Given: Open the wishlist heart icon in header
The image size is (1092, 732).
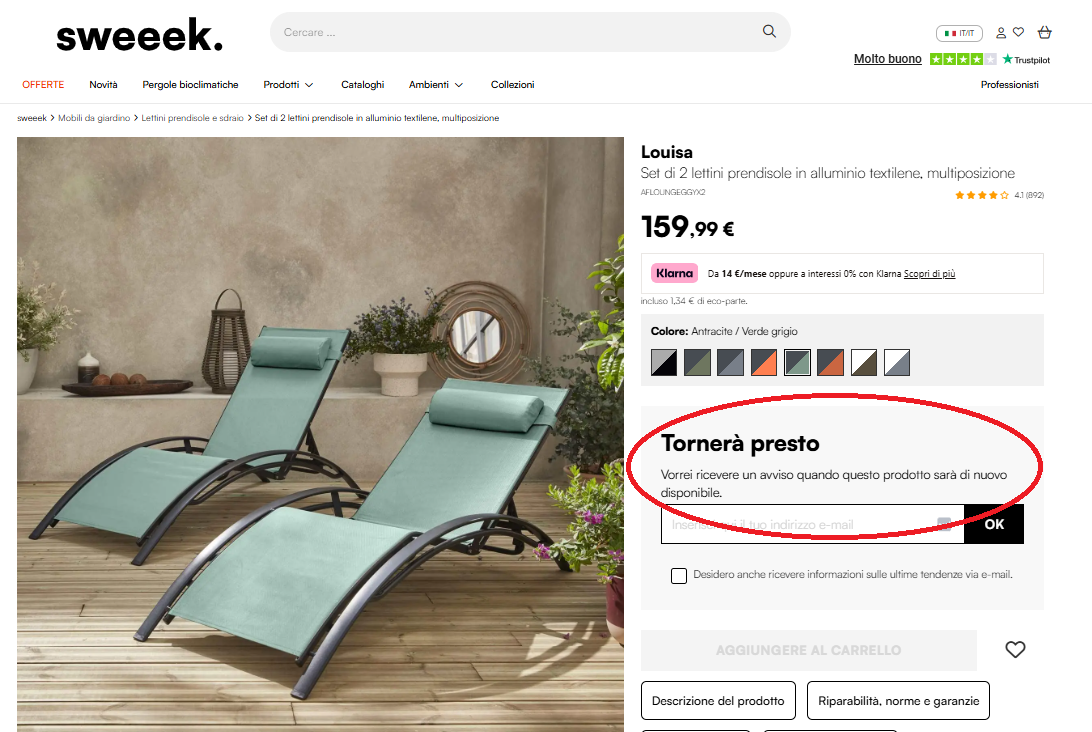Looking at the screenshot, I should coord(1018,32).
